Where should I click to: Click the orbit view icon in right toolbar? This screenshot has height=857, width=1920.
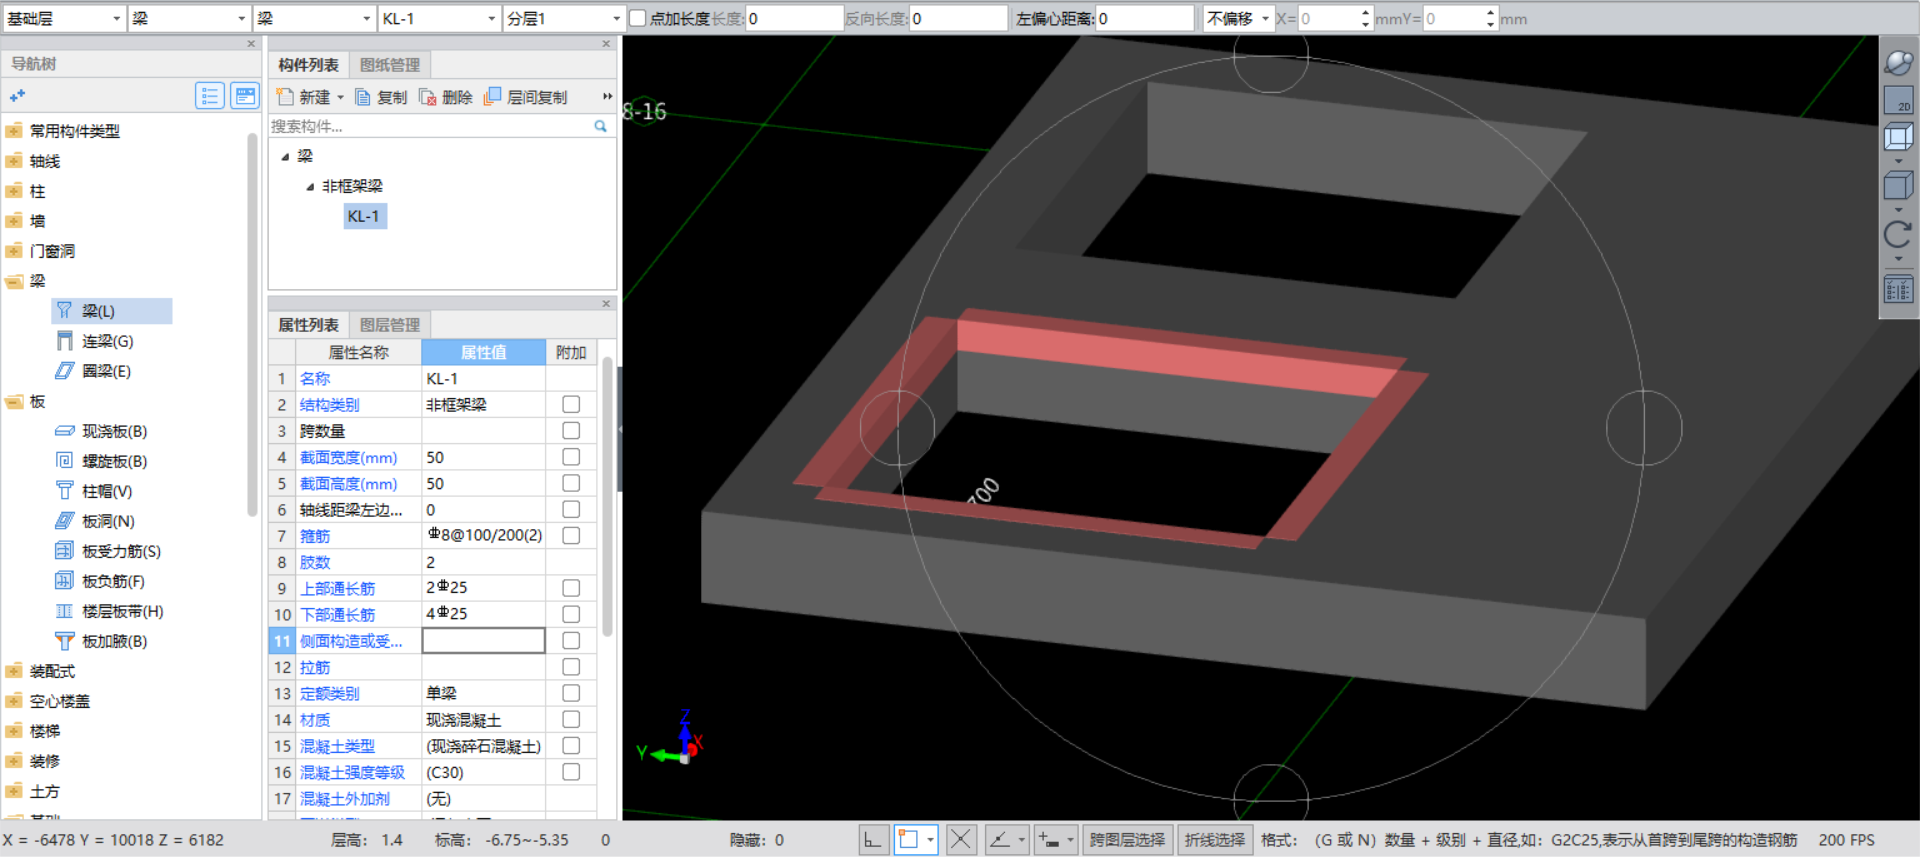1898,62
